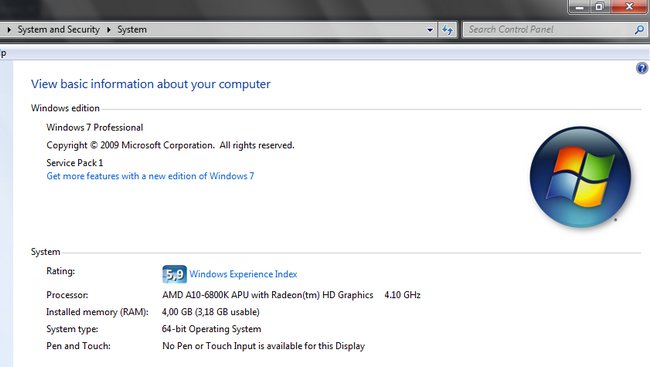Minimize the System window
Screen dimensions: 650x367
pos(580,7)
